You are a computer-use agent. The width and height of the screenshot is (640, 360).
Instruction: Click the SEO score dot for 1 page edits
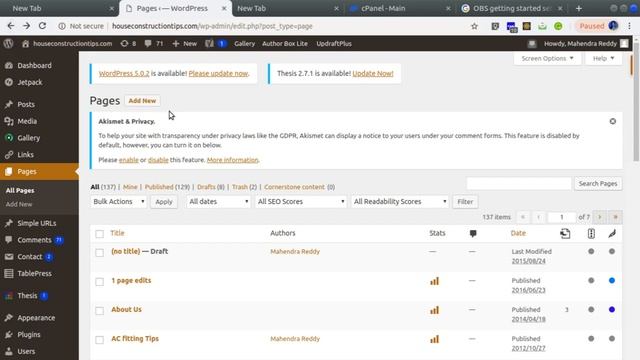point(591,280)
